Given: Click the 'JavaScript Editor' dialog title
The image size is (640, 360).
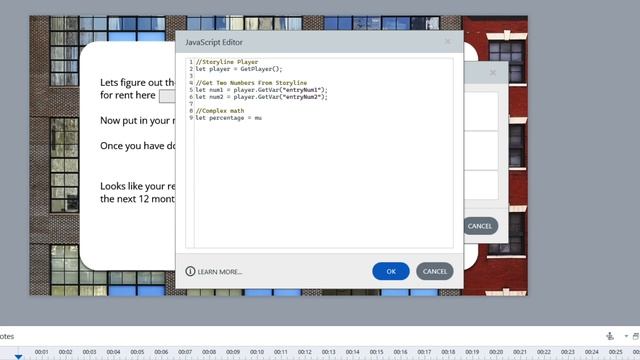Looking at the screenshot, I should [213, 42].
